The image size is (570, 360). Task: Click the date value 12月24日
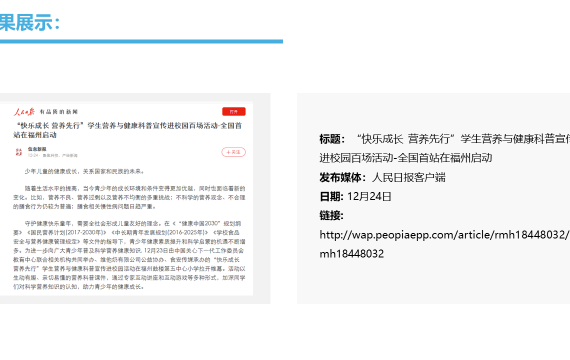point(369,197)
